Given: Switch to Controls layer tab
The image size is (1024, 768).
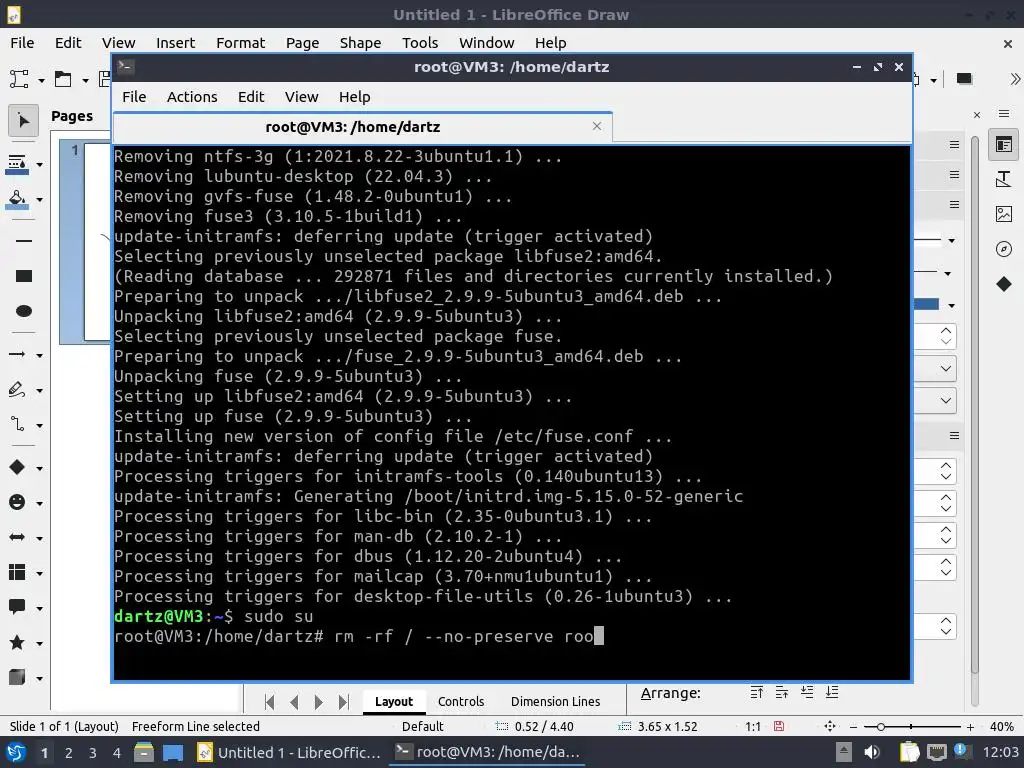Looking at the screenshot, I should tap(460, 701).
